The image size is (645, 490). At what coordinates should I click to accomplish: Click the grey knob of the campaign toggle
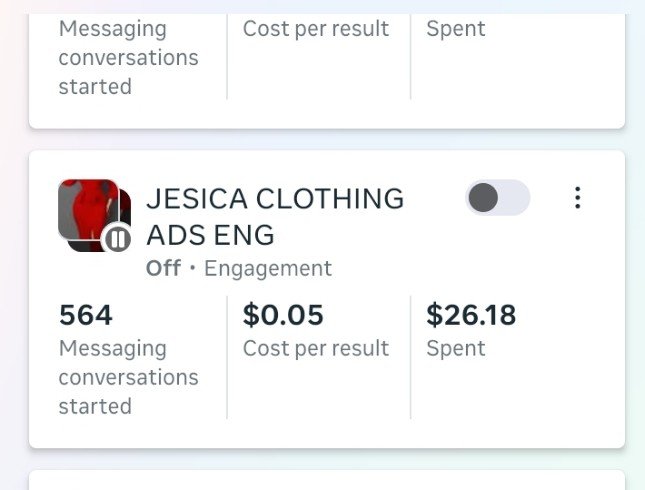[x=484, y=198]
